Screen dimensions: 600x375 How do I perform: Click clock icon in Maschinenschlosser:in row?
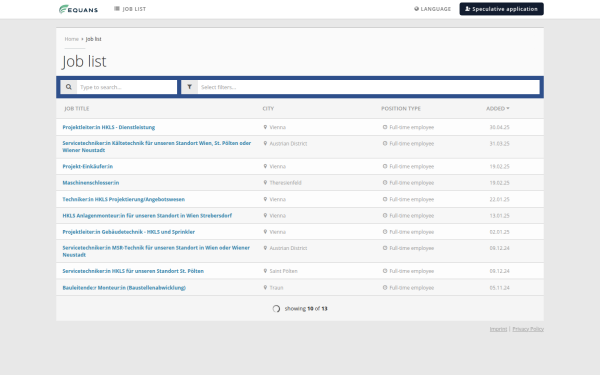point(385,183)
